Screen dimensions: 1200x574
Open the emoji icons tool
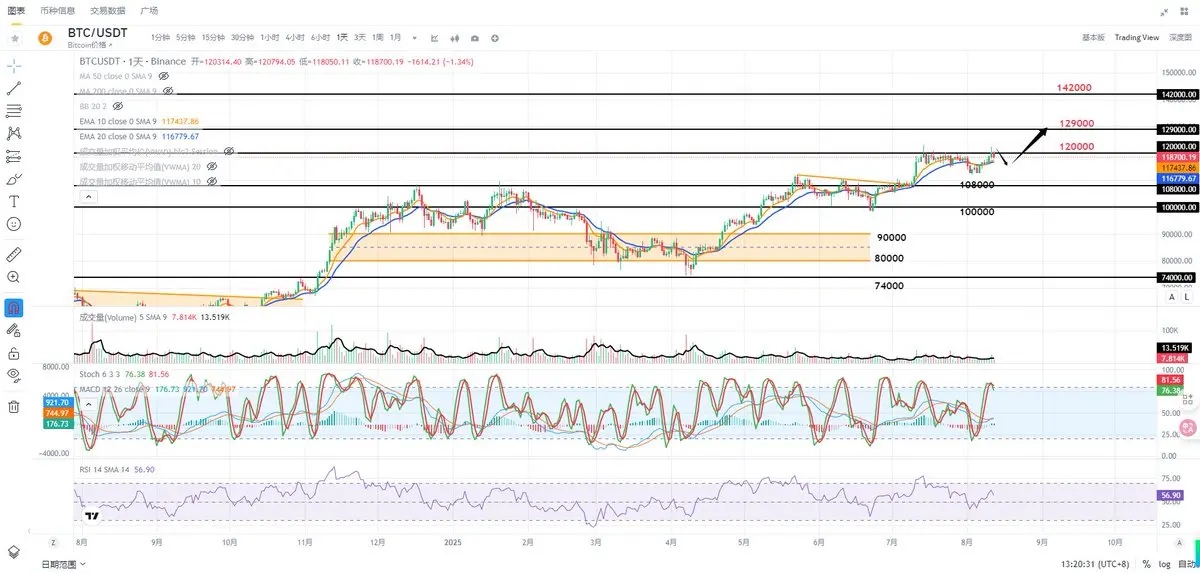[14, 225]
